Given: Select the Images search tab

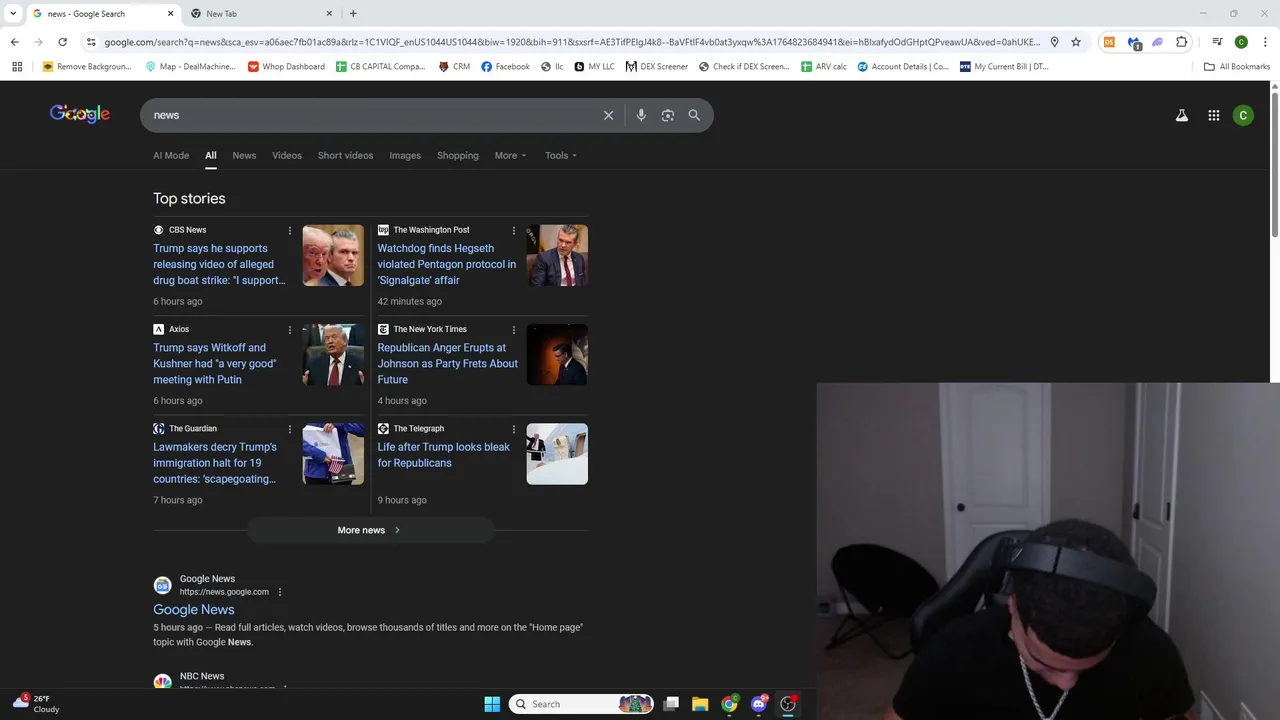Looking at the screenshot, I should [405, 155].
